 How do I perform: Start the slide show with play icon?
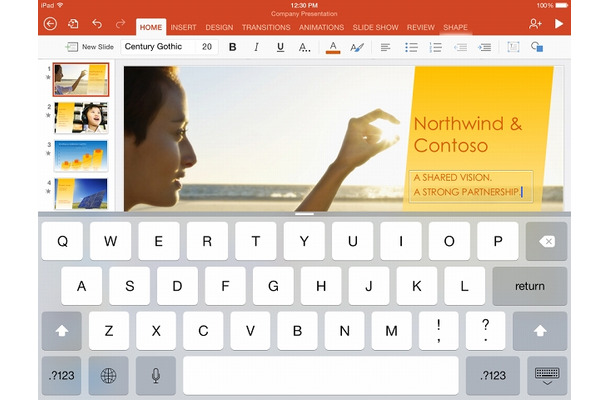tap(559, 24)
